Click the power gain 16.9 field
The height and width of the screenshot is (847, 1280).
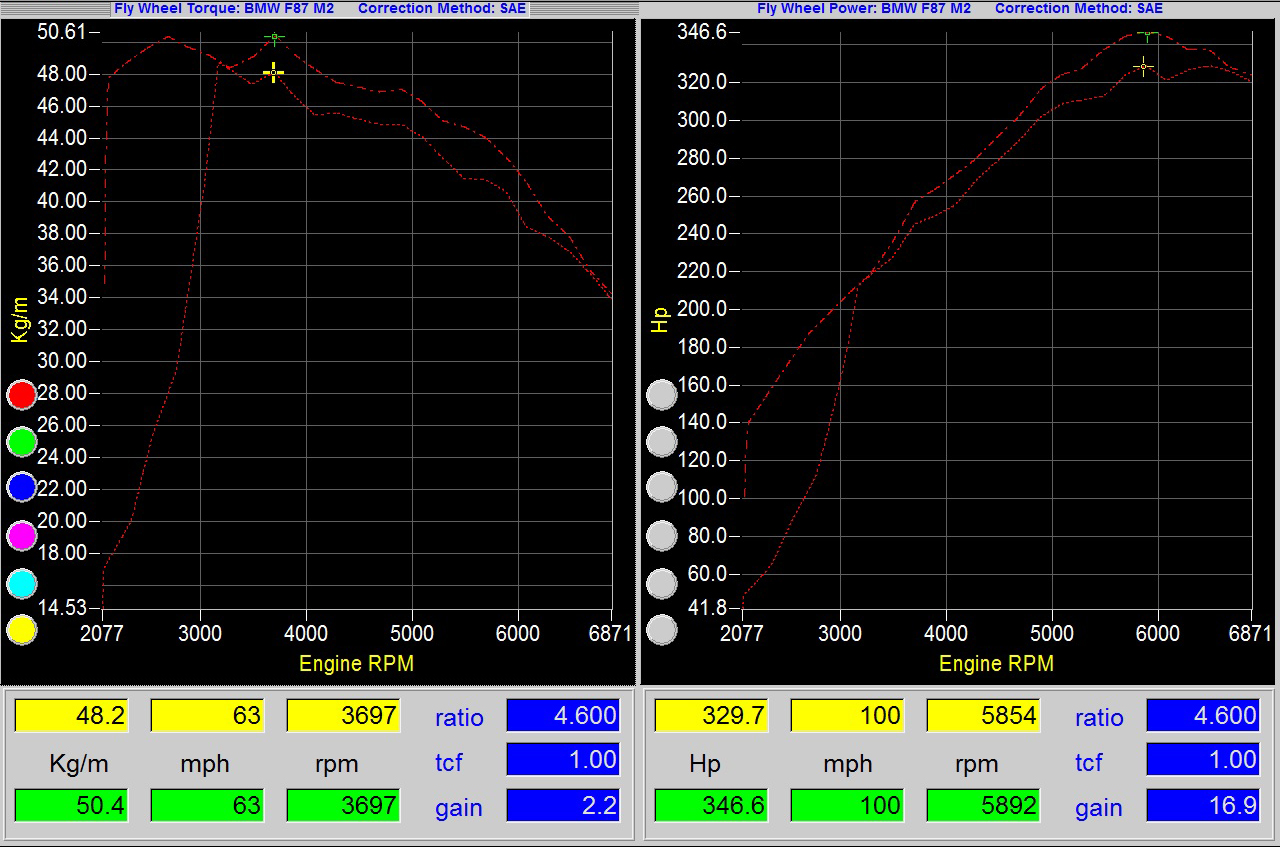point(1203,805)
